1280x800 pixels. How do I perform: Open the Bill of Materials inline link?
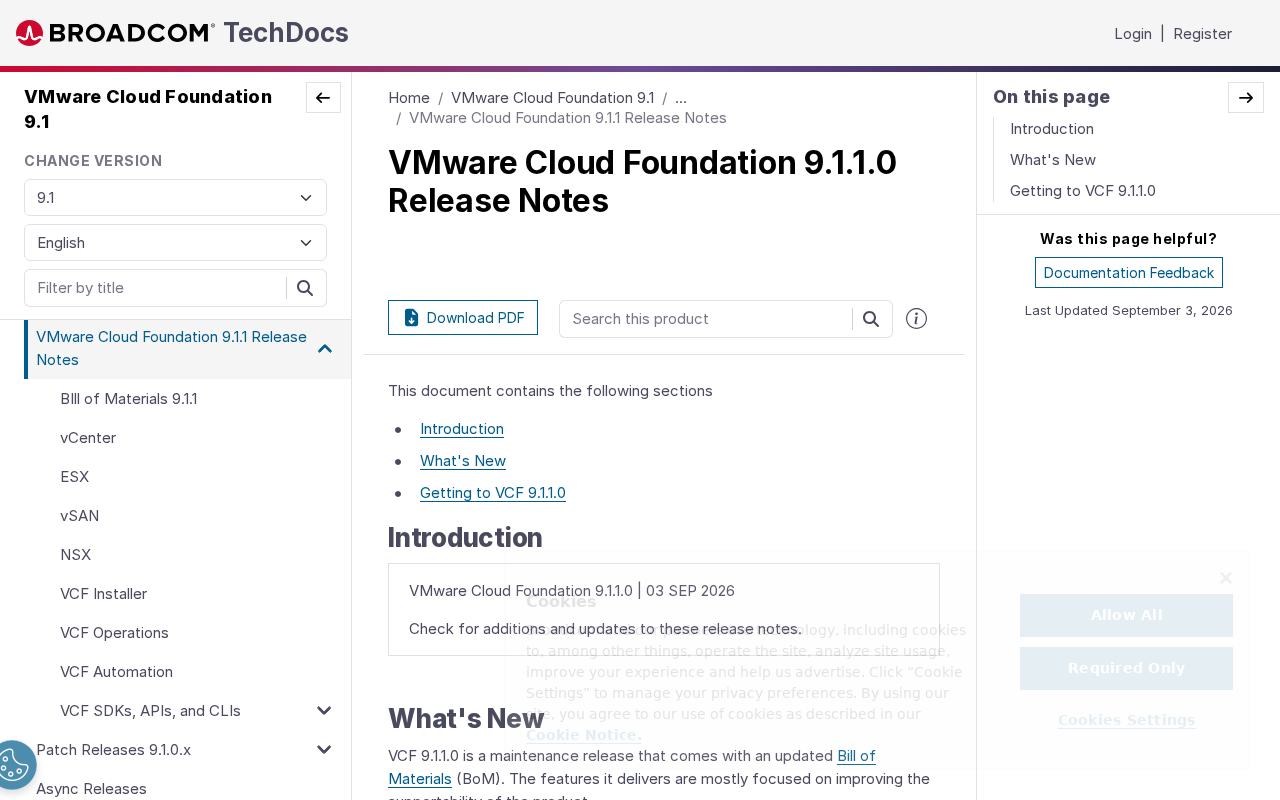point(856,756)
